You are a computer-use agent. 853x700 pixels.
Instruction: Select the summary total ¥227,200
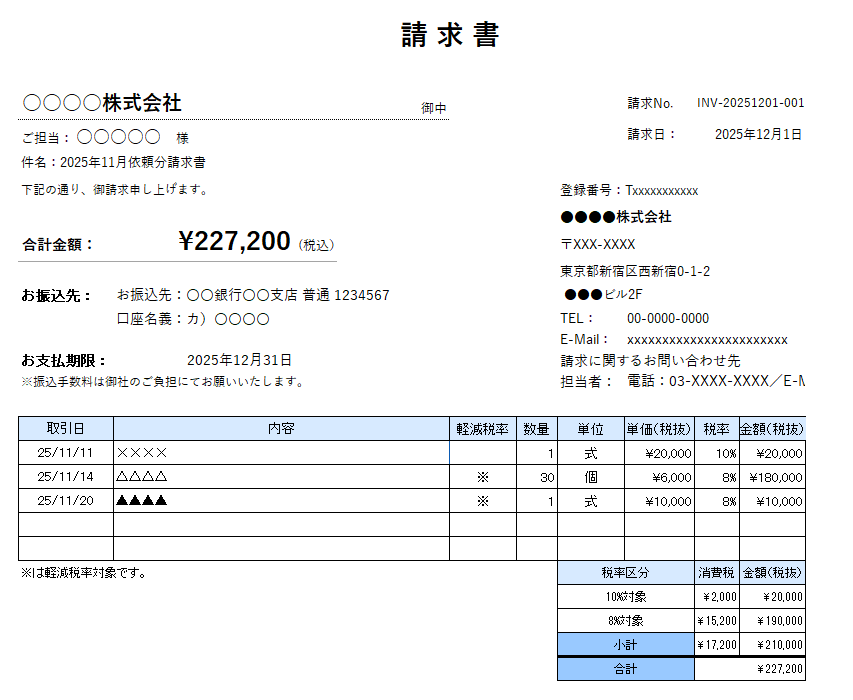[x=750, y=669]
